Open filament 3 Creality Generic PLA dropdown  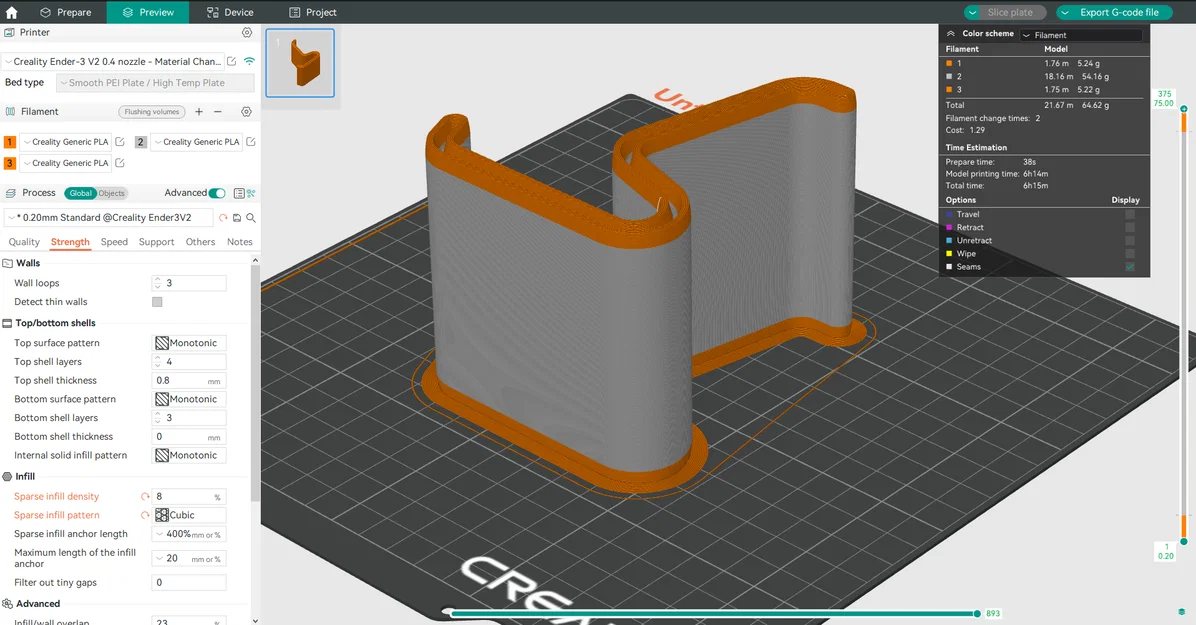coord(66,163)
